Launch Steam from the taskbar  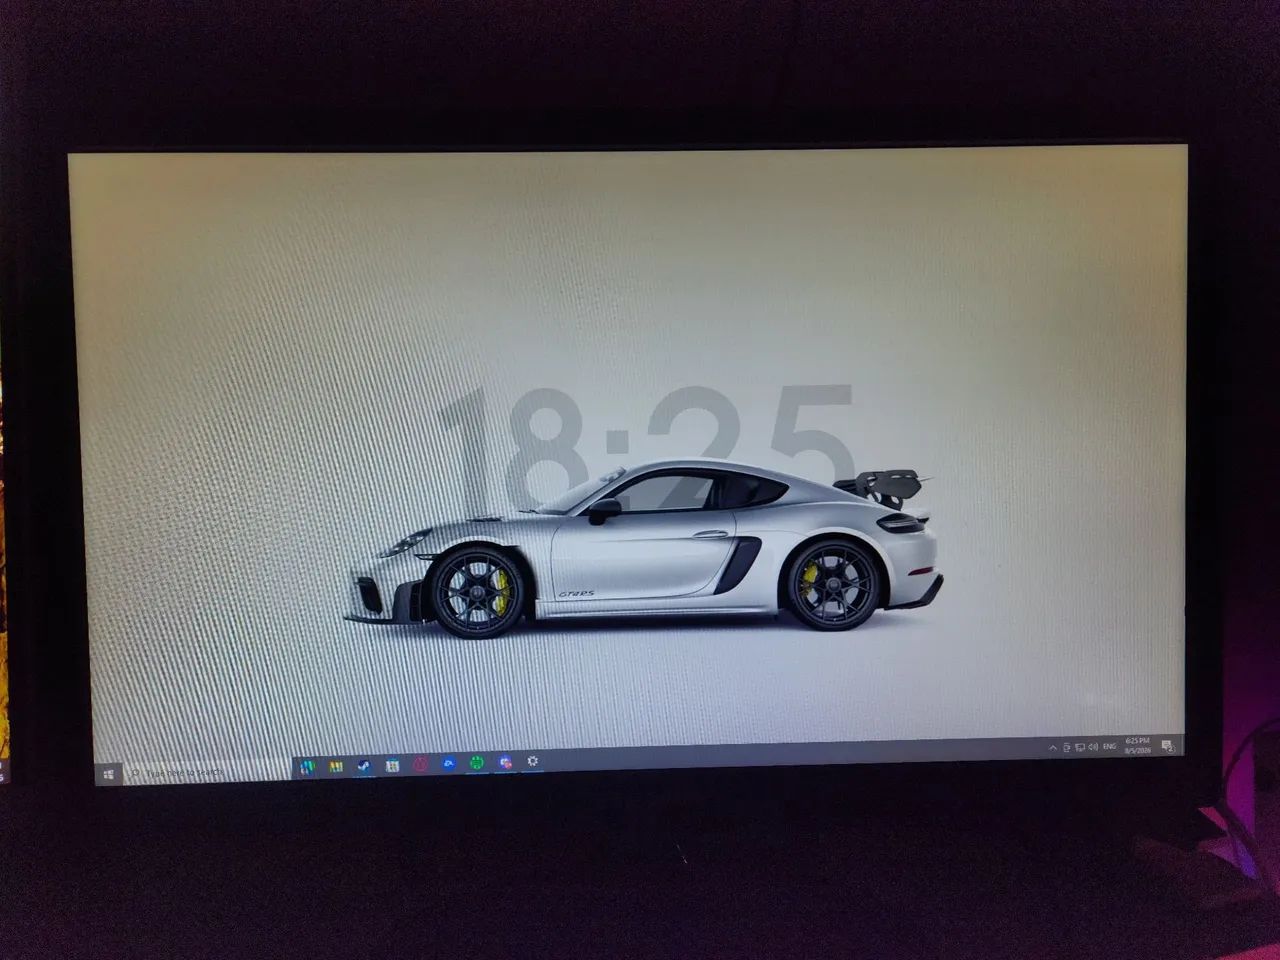pyautogui.click(x=364, y=766)
